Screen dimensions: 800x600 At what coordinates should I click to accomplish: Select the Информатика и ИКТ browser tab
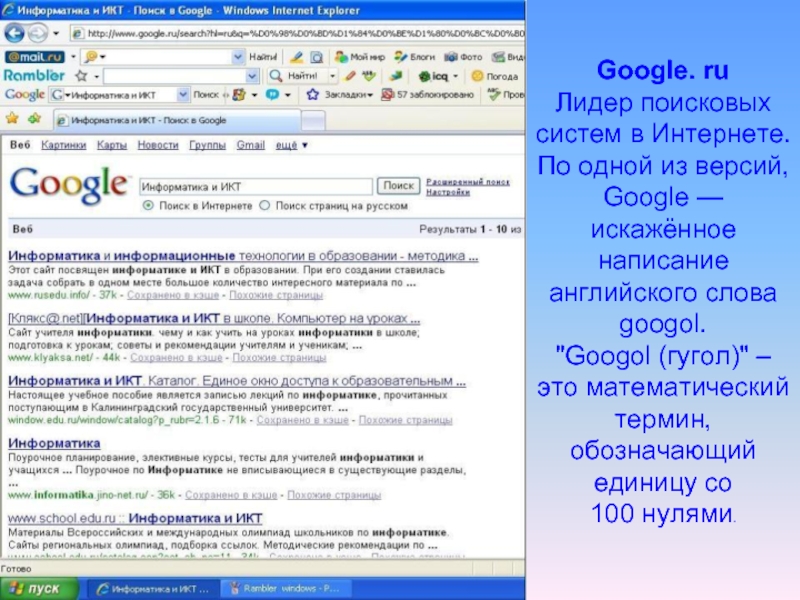[177, 120]
